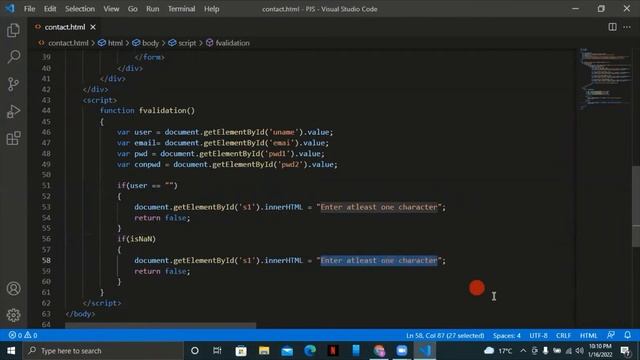Click the vertical editor scrollbar thumb
Viewport: 640px width, 360px height.
pyautogui.click(x=636, y=206)
